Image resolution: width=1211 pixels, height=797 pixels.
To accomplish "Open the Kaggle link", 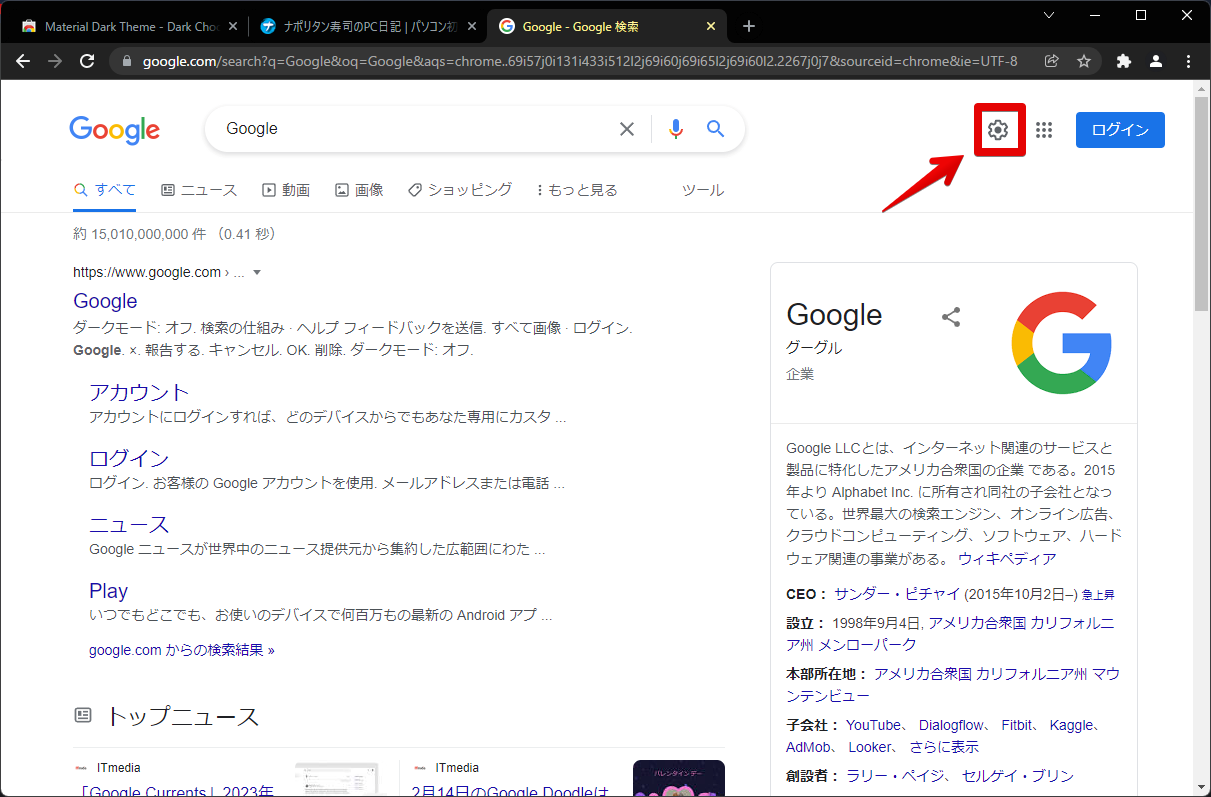I will [x=1072, y=725].
